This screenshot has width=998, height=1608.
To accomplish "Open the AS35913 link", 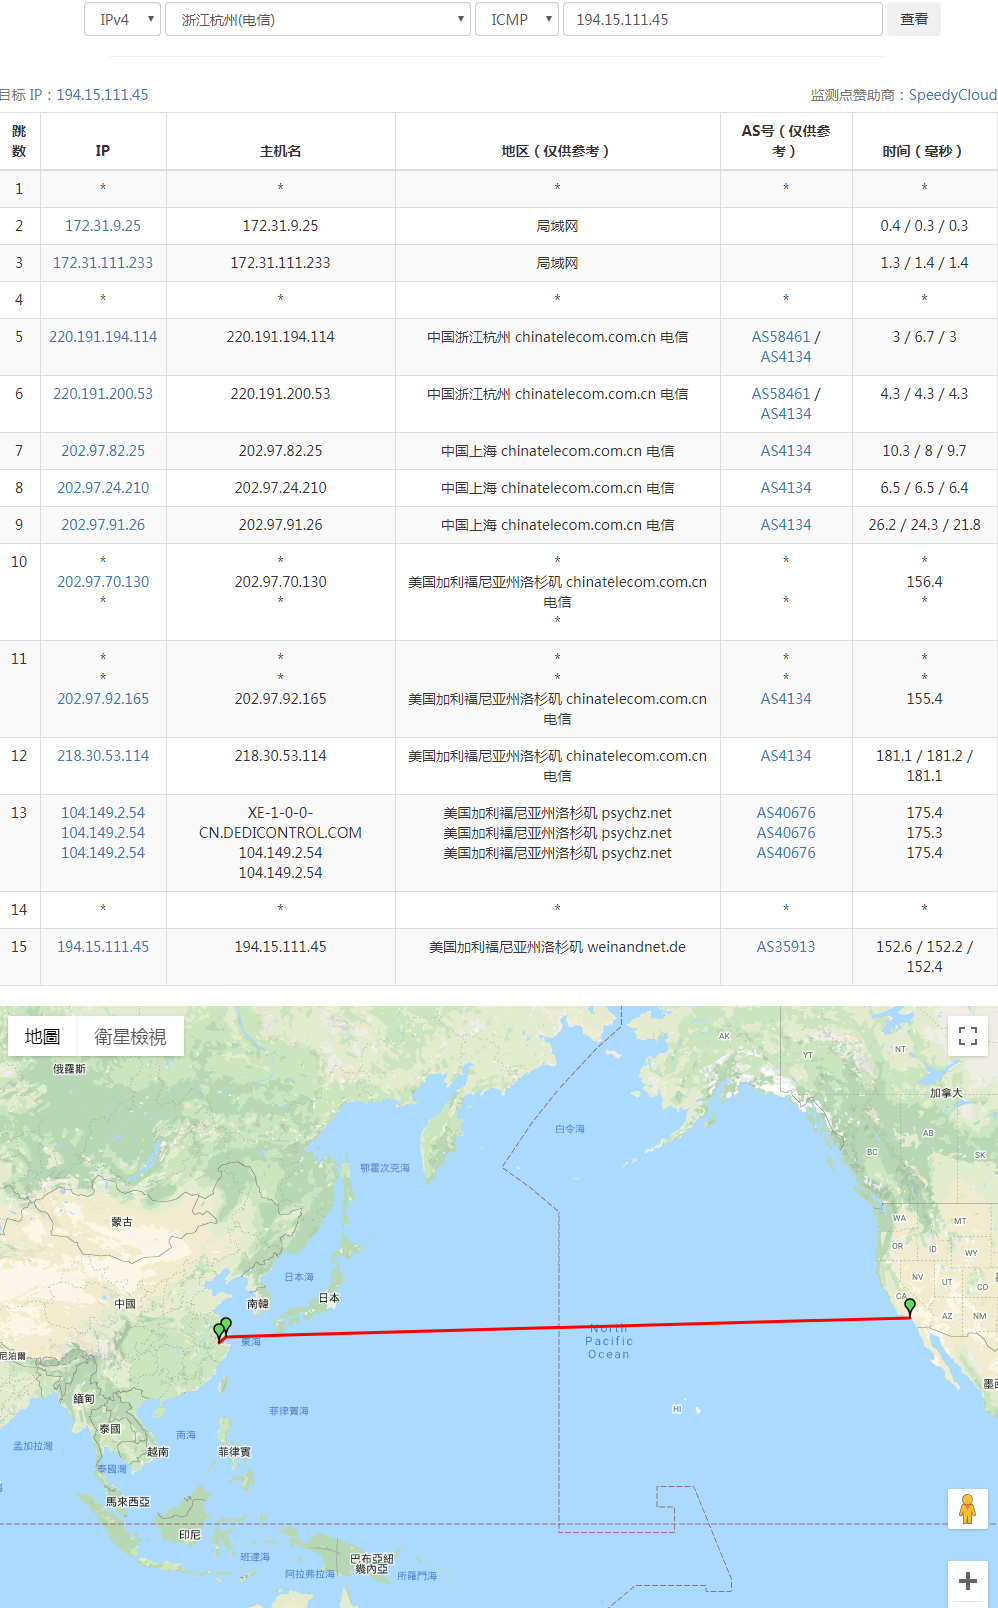I will point(786,947).
